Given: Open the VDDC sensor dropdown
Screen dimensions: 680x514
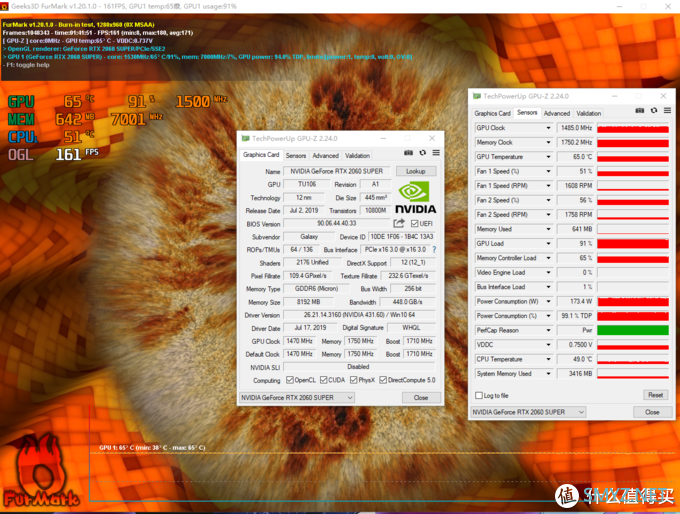Looking at the screenshot, I should (548, 344).
